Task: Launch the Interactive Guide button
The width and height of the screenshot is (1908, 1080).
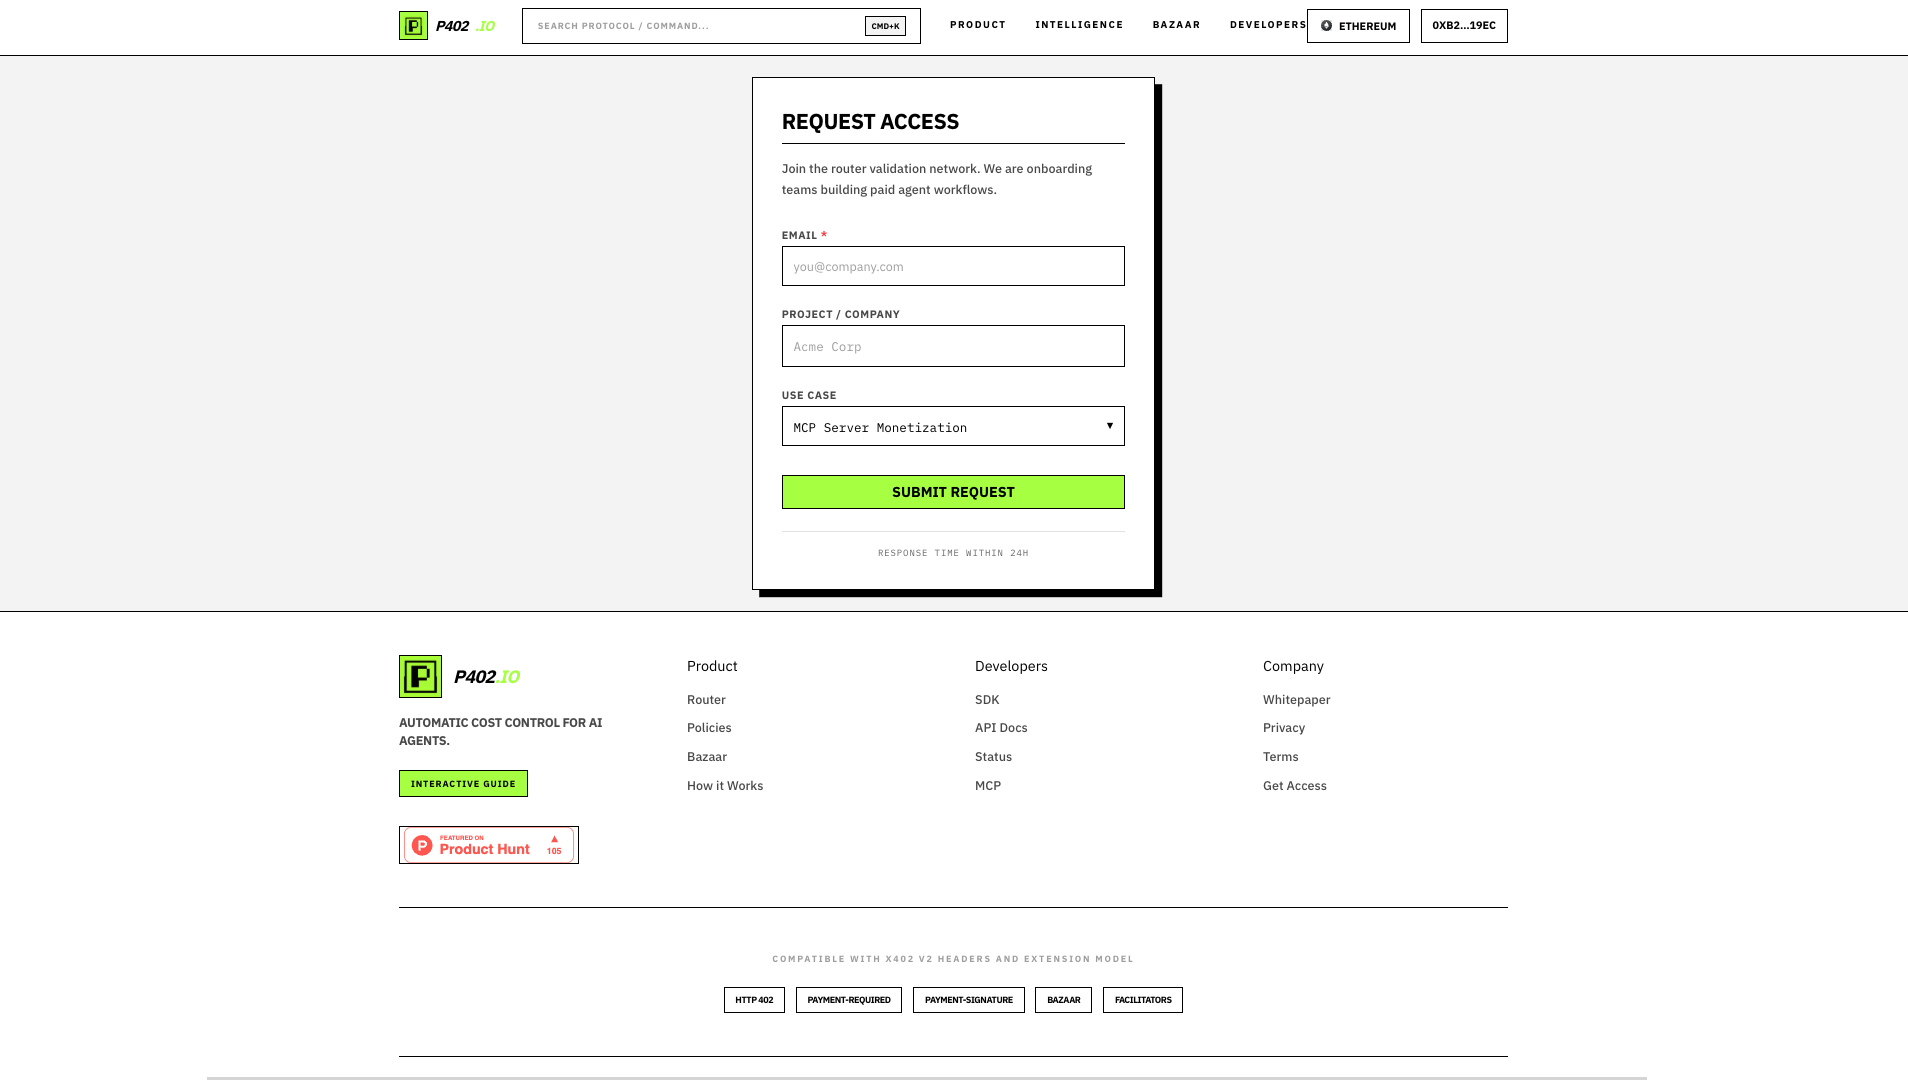Action: [463, 784]
